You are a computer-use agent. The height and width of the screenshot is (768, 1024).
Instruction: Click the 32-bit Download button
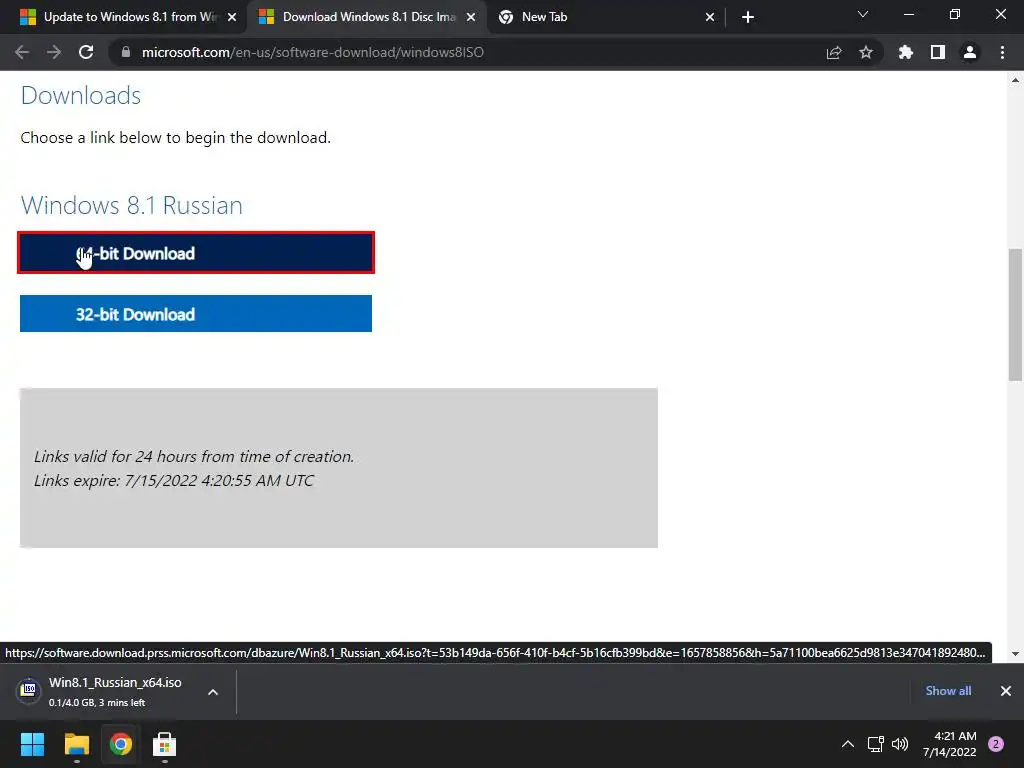coord(196,313)
